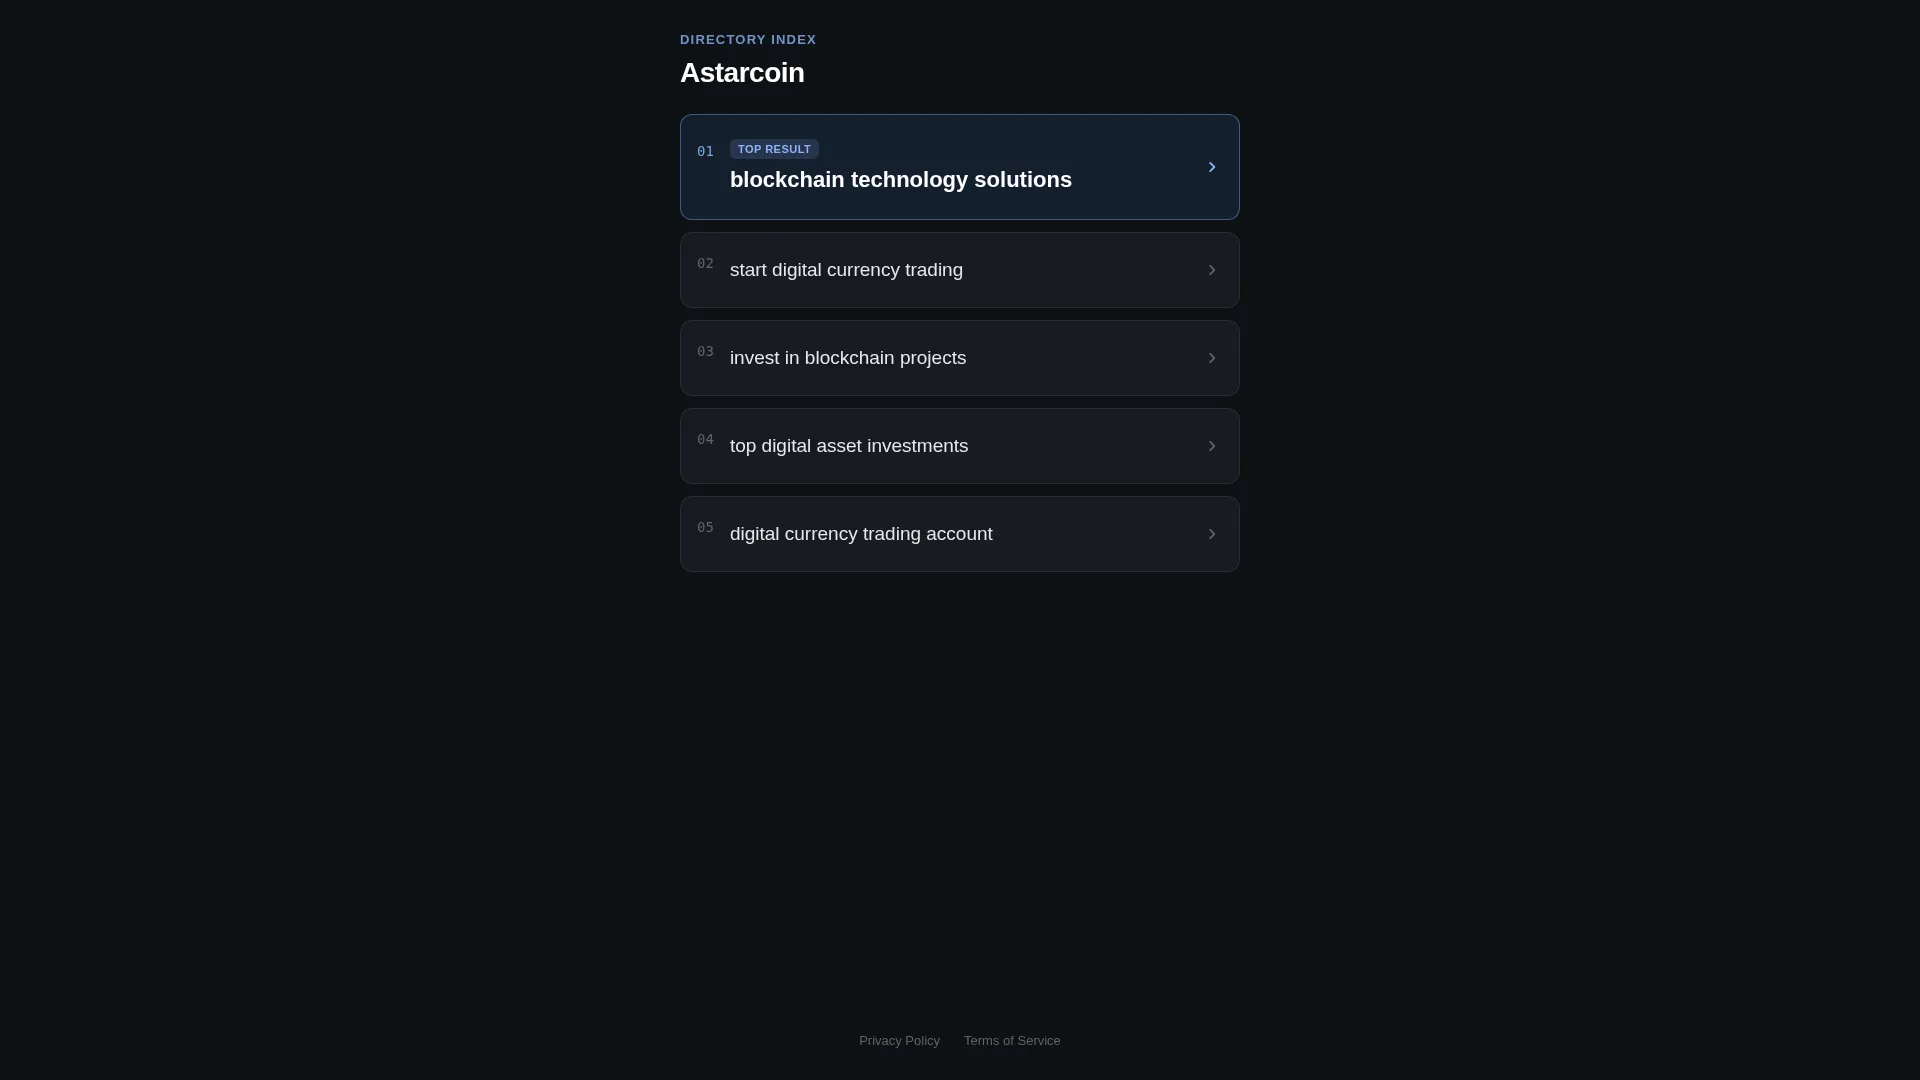Click the TOP RESULT badge

pyautogui.click(x=774, y=149)
